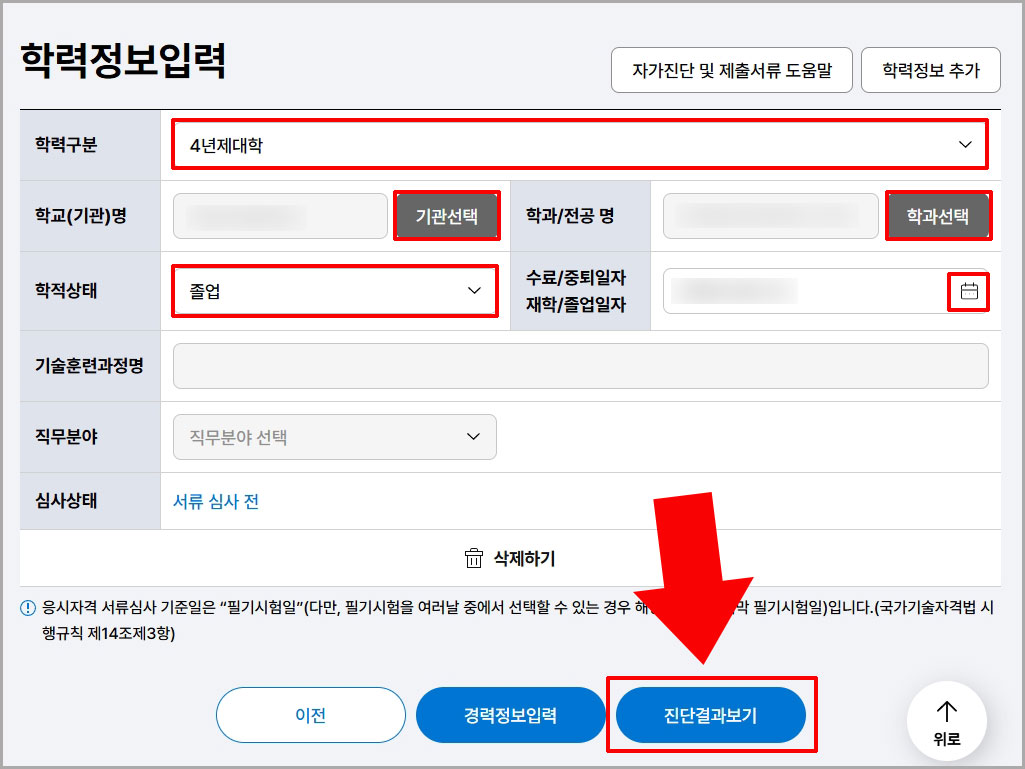Expand the 학력구분 dropdown showing 4년제대학
The width and height of the screenshot is (1025, 769).
pos(579,145)
